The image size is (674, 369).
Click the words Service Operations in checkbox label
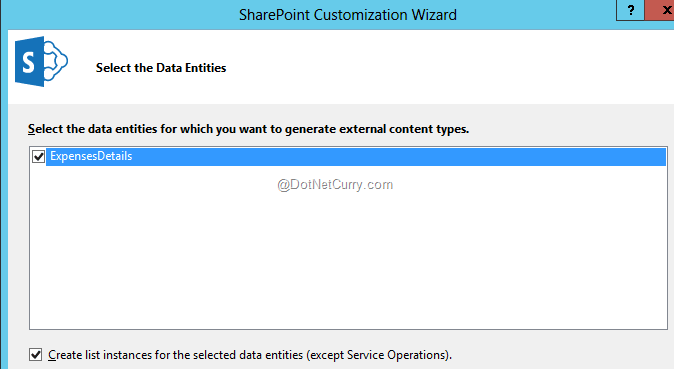tap(398, 355)
